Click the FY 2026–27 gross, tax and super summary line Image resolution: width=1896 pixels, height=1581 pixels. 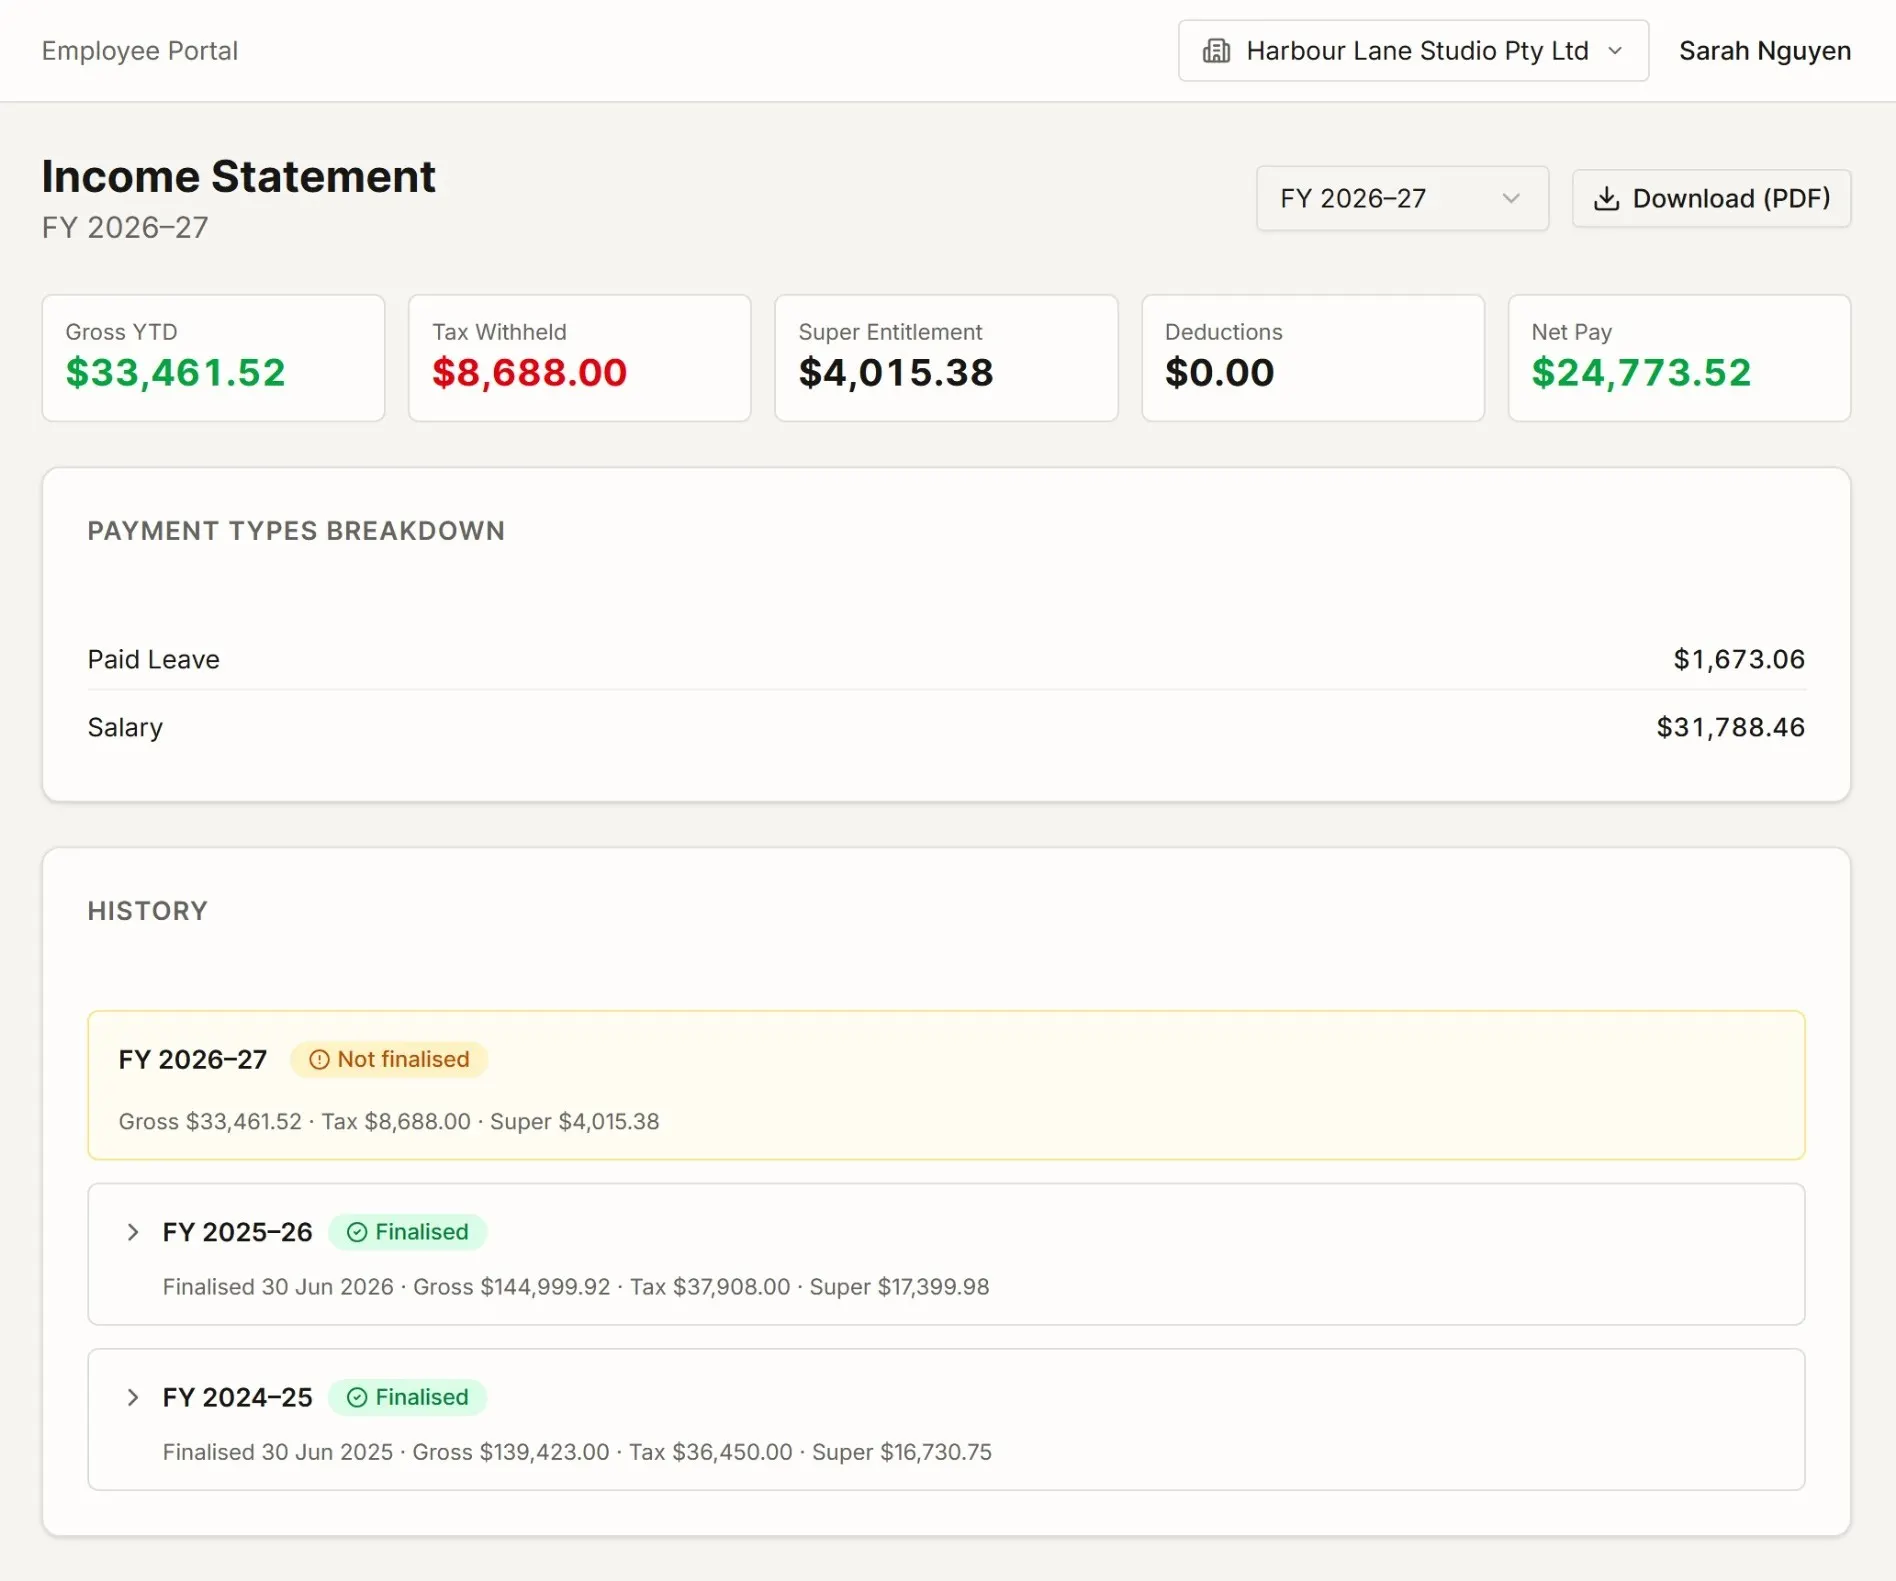tap(389, 1122)
